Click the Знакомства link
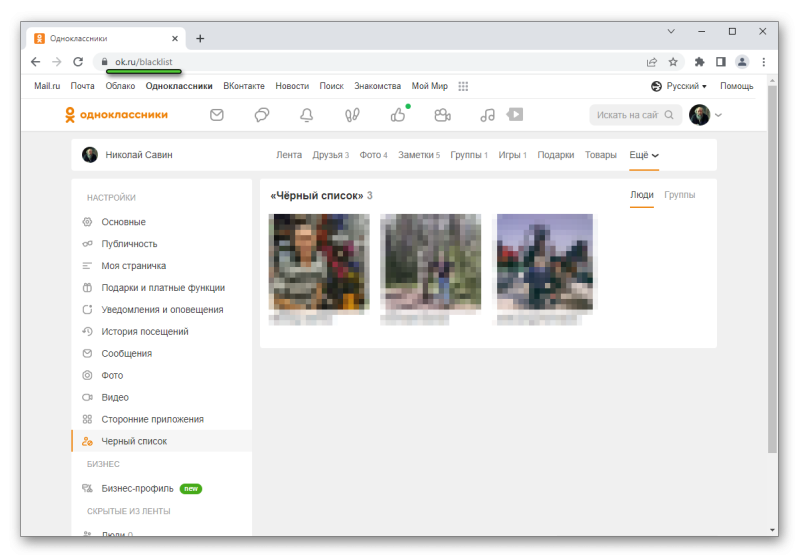 tap(378, 86)
